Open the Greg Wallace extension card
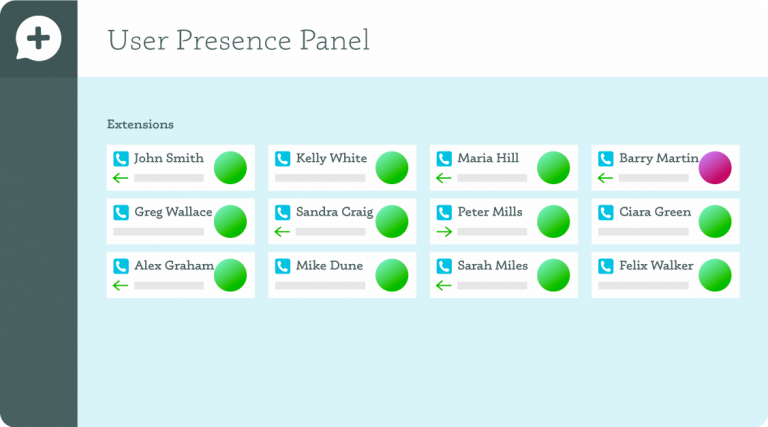Screen dimensions: 768x427 181,221
